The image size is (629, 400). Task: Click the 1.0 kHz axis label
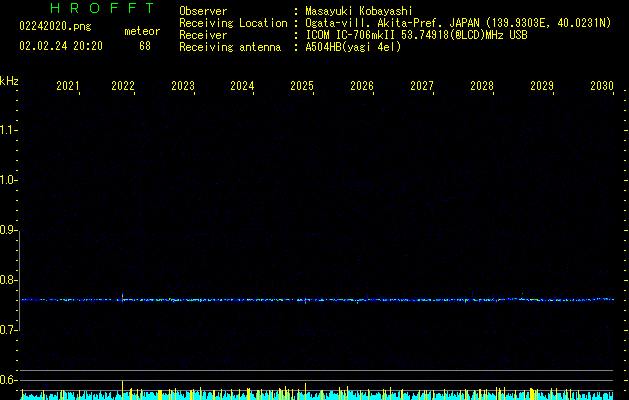(x=7, y=180)
